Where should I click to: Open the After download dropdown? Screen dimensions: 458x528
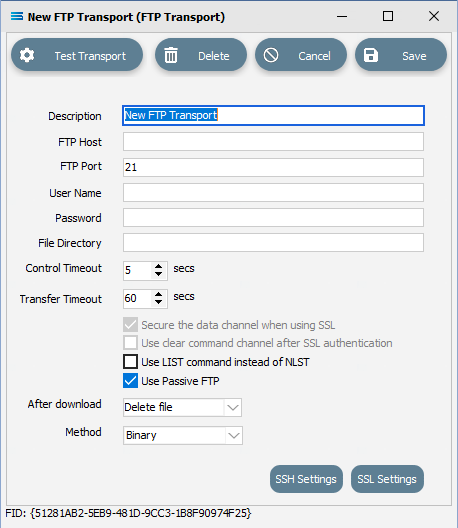click(x=182, y=407)
